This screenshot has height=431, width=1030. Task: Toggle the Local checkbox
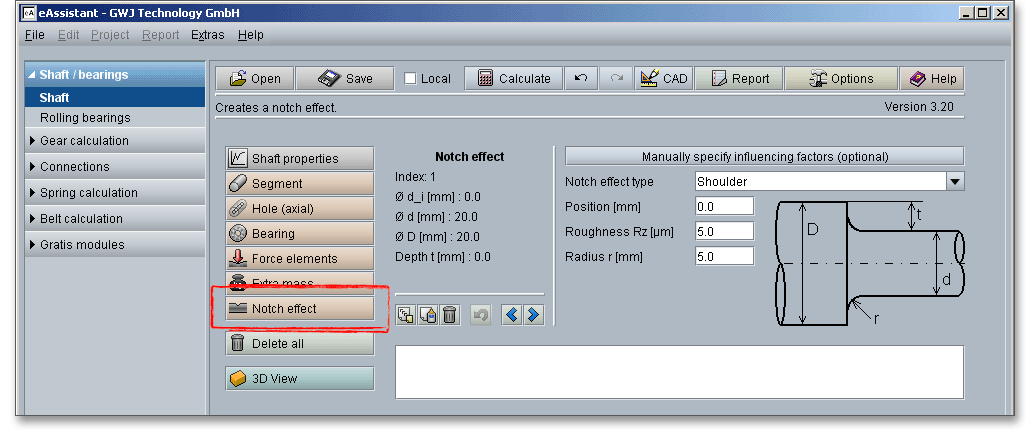point(411,79)
